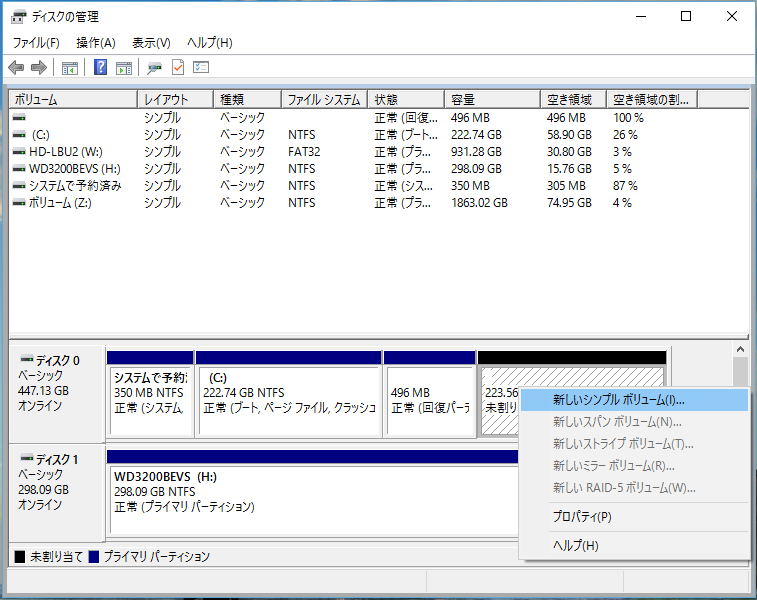757x600 pixels.
Task: Click disabled 新しい RAID-5 ボリューム(W)... entry
Action: [x=634, y=488]
